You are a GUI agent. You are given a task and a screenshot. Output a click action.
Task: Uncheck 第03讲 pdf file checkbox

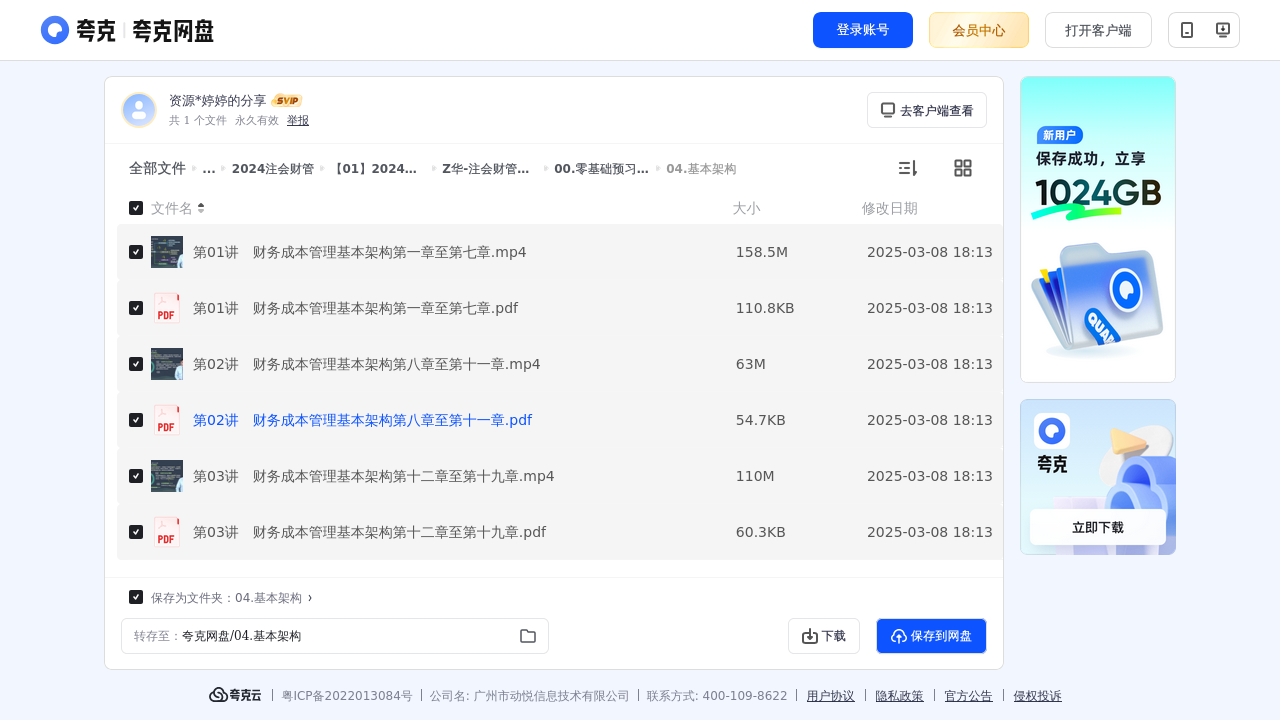[136, 532]
